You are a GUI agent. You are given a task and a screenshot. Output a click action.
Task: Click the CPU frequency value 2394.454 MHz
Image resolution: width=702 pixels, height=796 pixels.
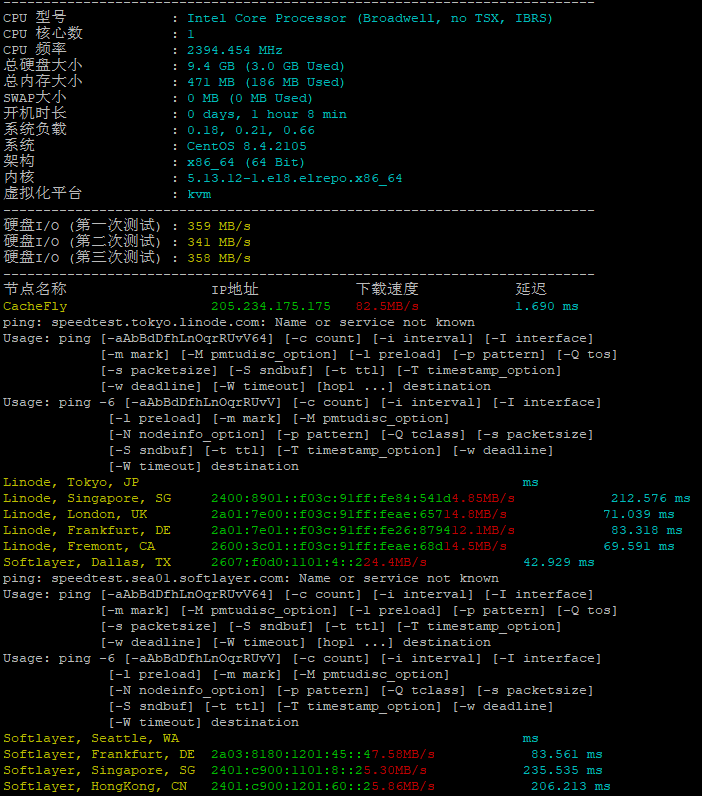point(235,50)
